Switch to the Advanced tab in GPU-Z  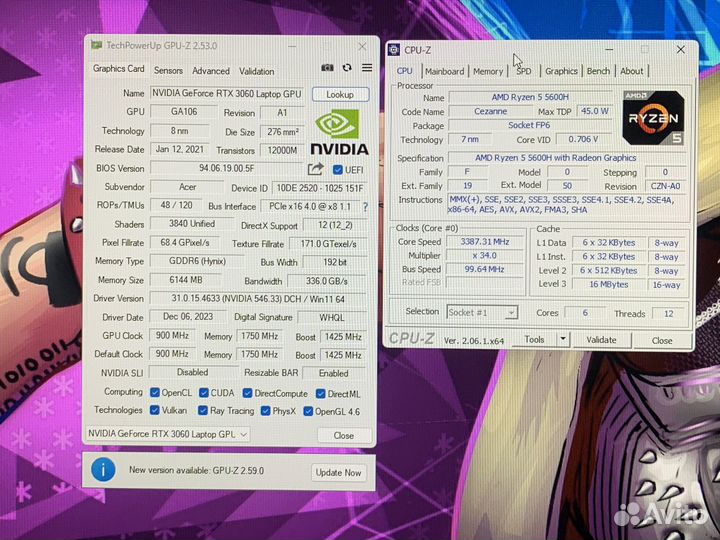point(211,71)
